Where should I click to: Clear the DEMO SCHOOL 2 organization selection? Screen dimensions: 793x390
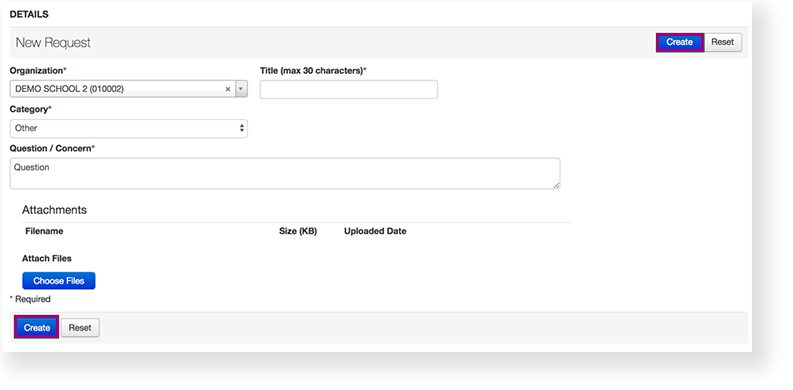click(x=228, y=89)
